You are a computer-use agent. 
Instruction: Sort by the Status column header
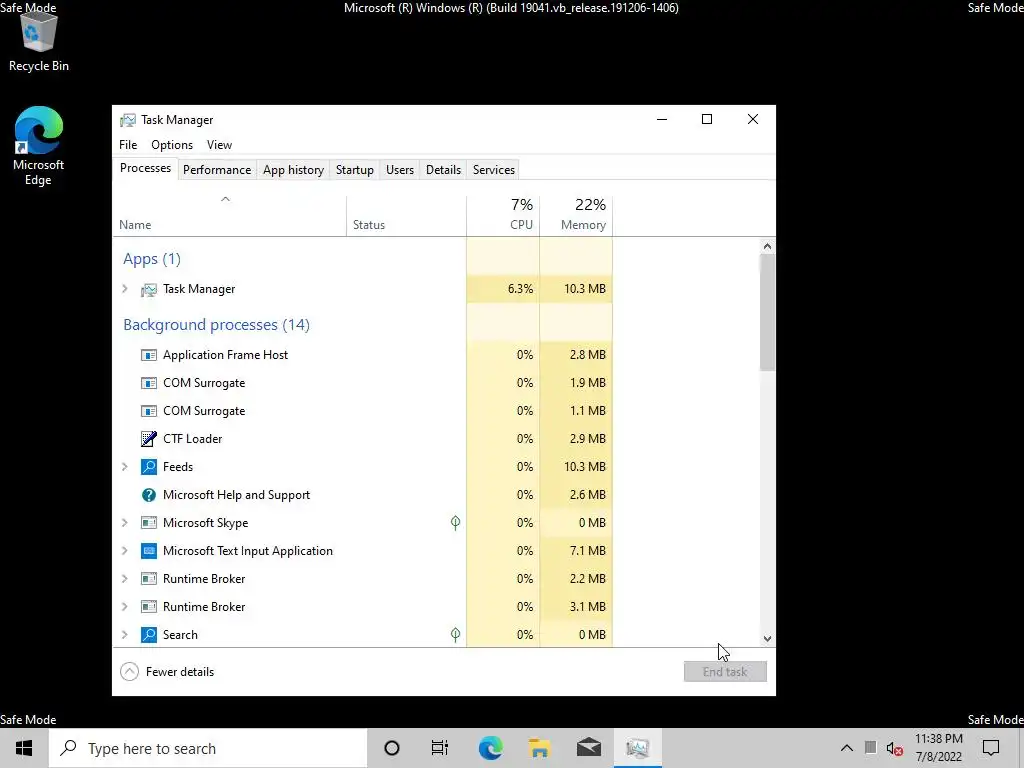406,216
